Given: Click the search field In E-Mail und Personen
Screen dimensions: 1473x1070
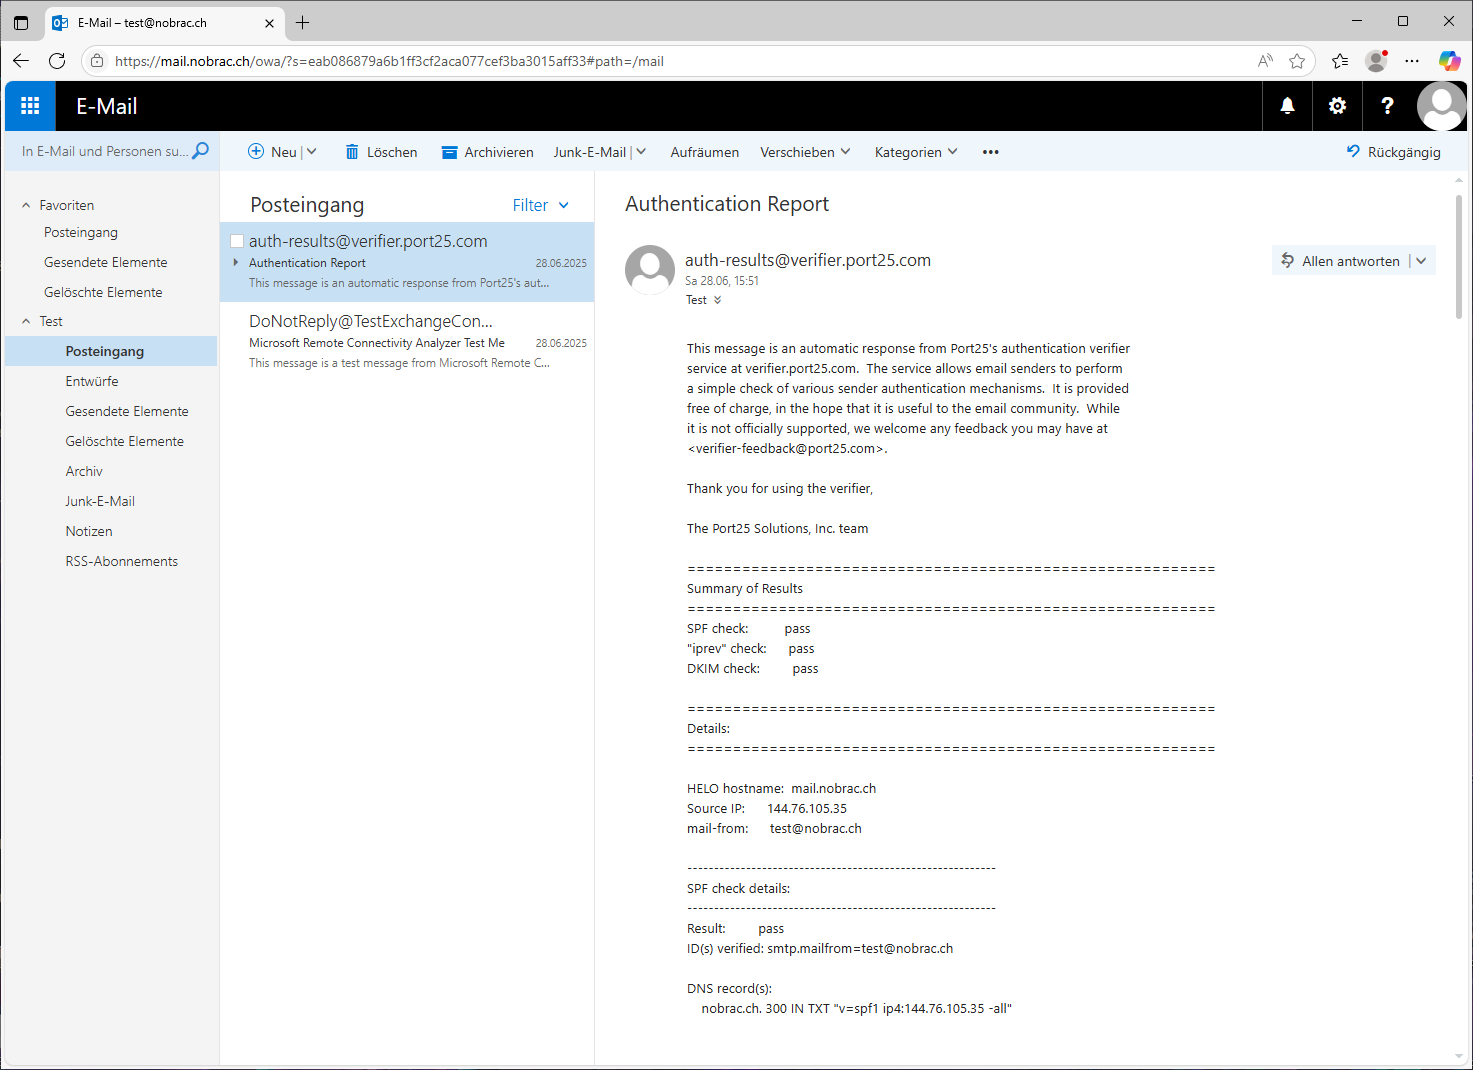Looking at the screenshot, I should click(104, 151).
